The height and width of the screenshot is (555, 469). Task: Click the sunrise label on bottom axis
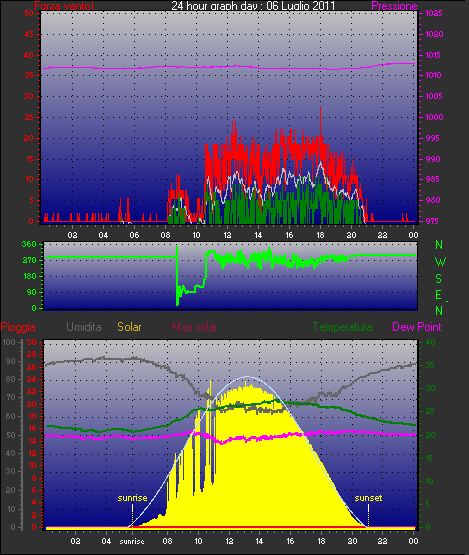click(132, 542)
